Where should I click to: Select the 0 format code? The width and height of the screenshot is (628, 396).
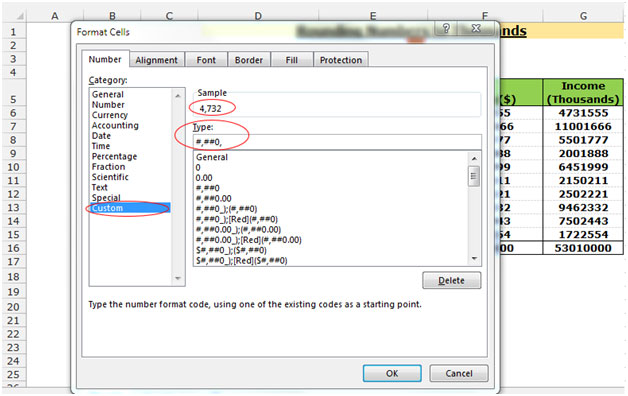point(198,168)
